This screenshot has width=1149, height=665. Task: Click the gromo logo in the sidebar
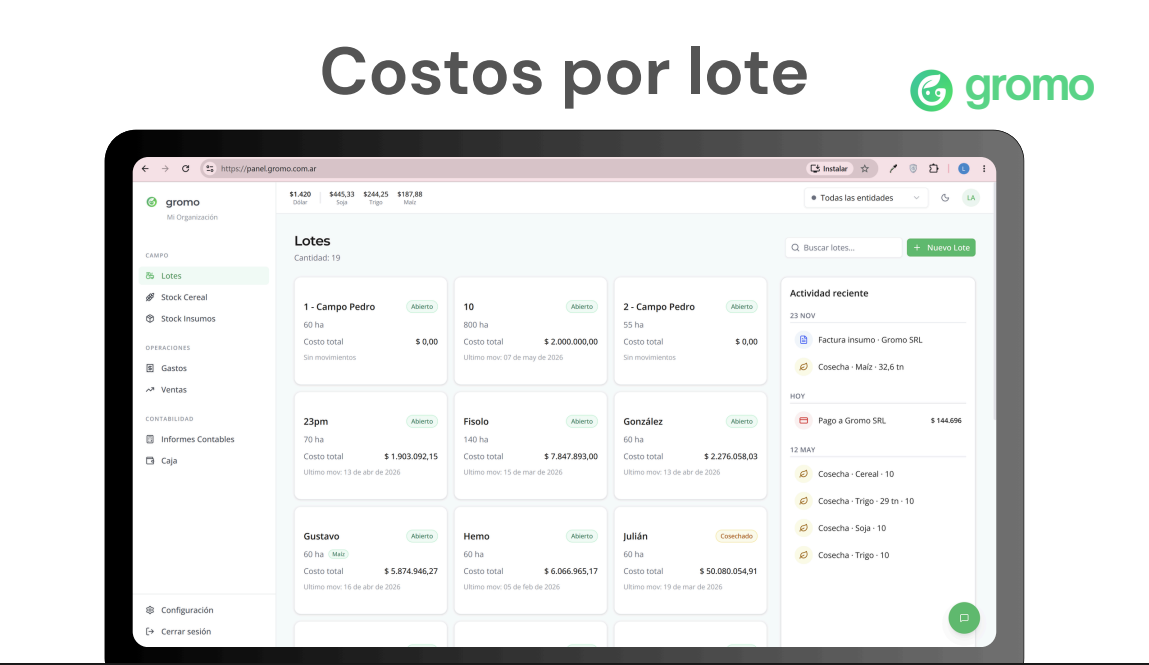pyautogui.click(x=173, y=202)
